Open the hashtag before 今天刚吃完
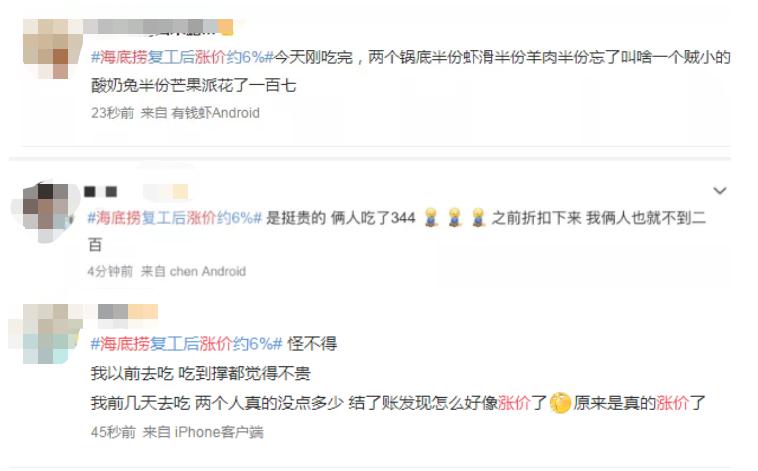The height and width of the screenshot is (471, 758). point(182,58)
